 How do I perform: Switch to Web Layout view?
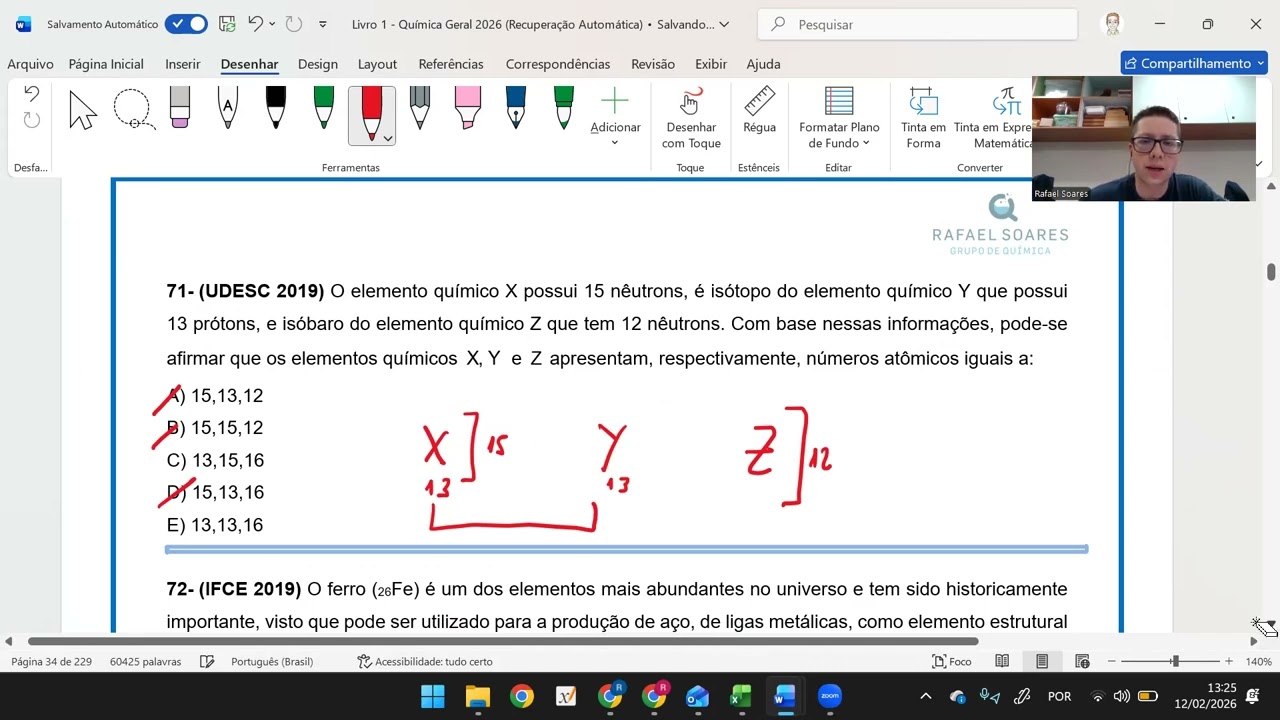pyautogui.click(x=1082, y=662)
